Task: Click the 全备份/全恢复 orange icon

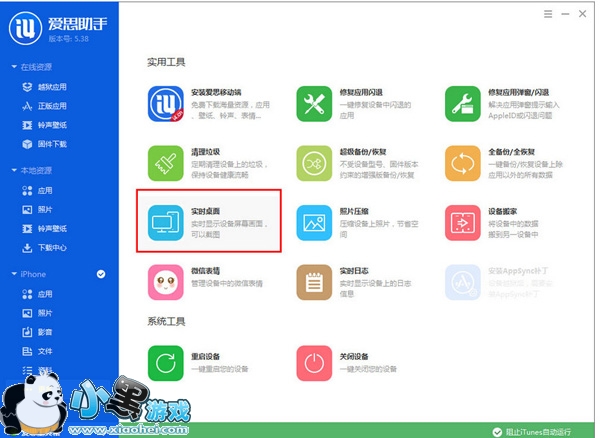Action: (462, 163)
